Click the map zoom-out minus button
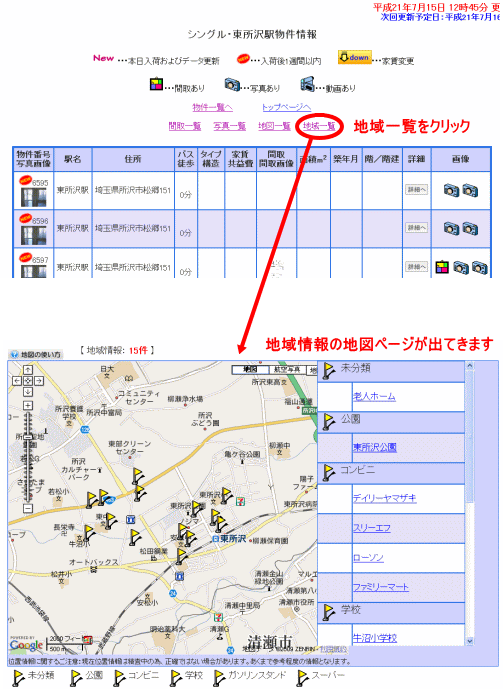Viewport: 503px width, 689px height. coord(28,508)
